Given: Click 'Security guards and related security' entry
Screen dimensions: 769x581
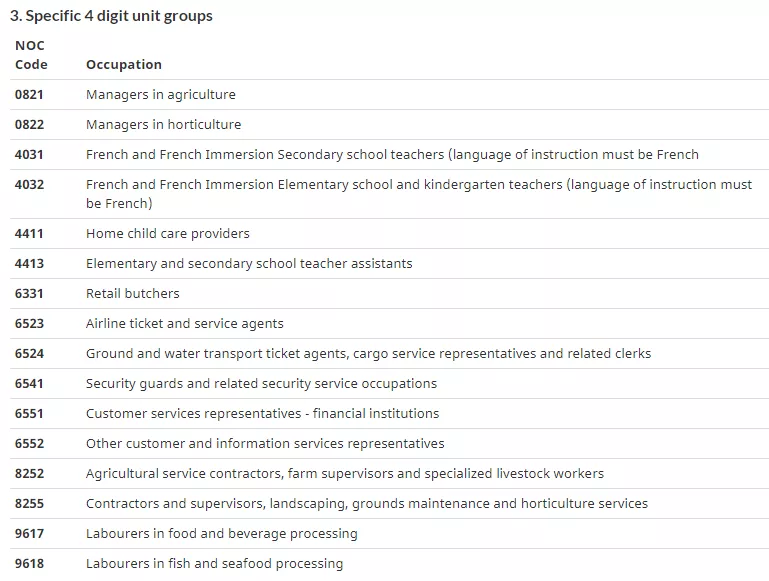Looking at the screenshot, I should point(261,383).
